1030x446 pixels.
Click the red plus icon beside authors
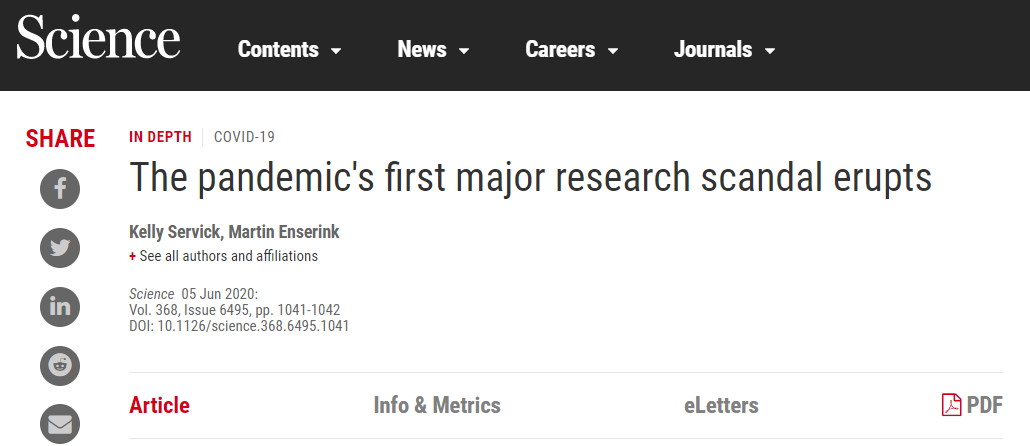click(133, 257)
